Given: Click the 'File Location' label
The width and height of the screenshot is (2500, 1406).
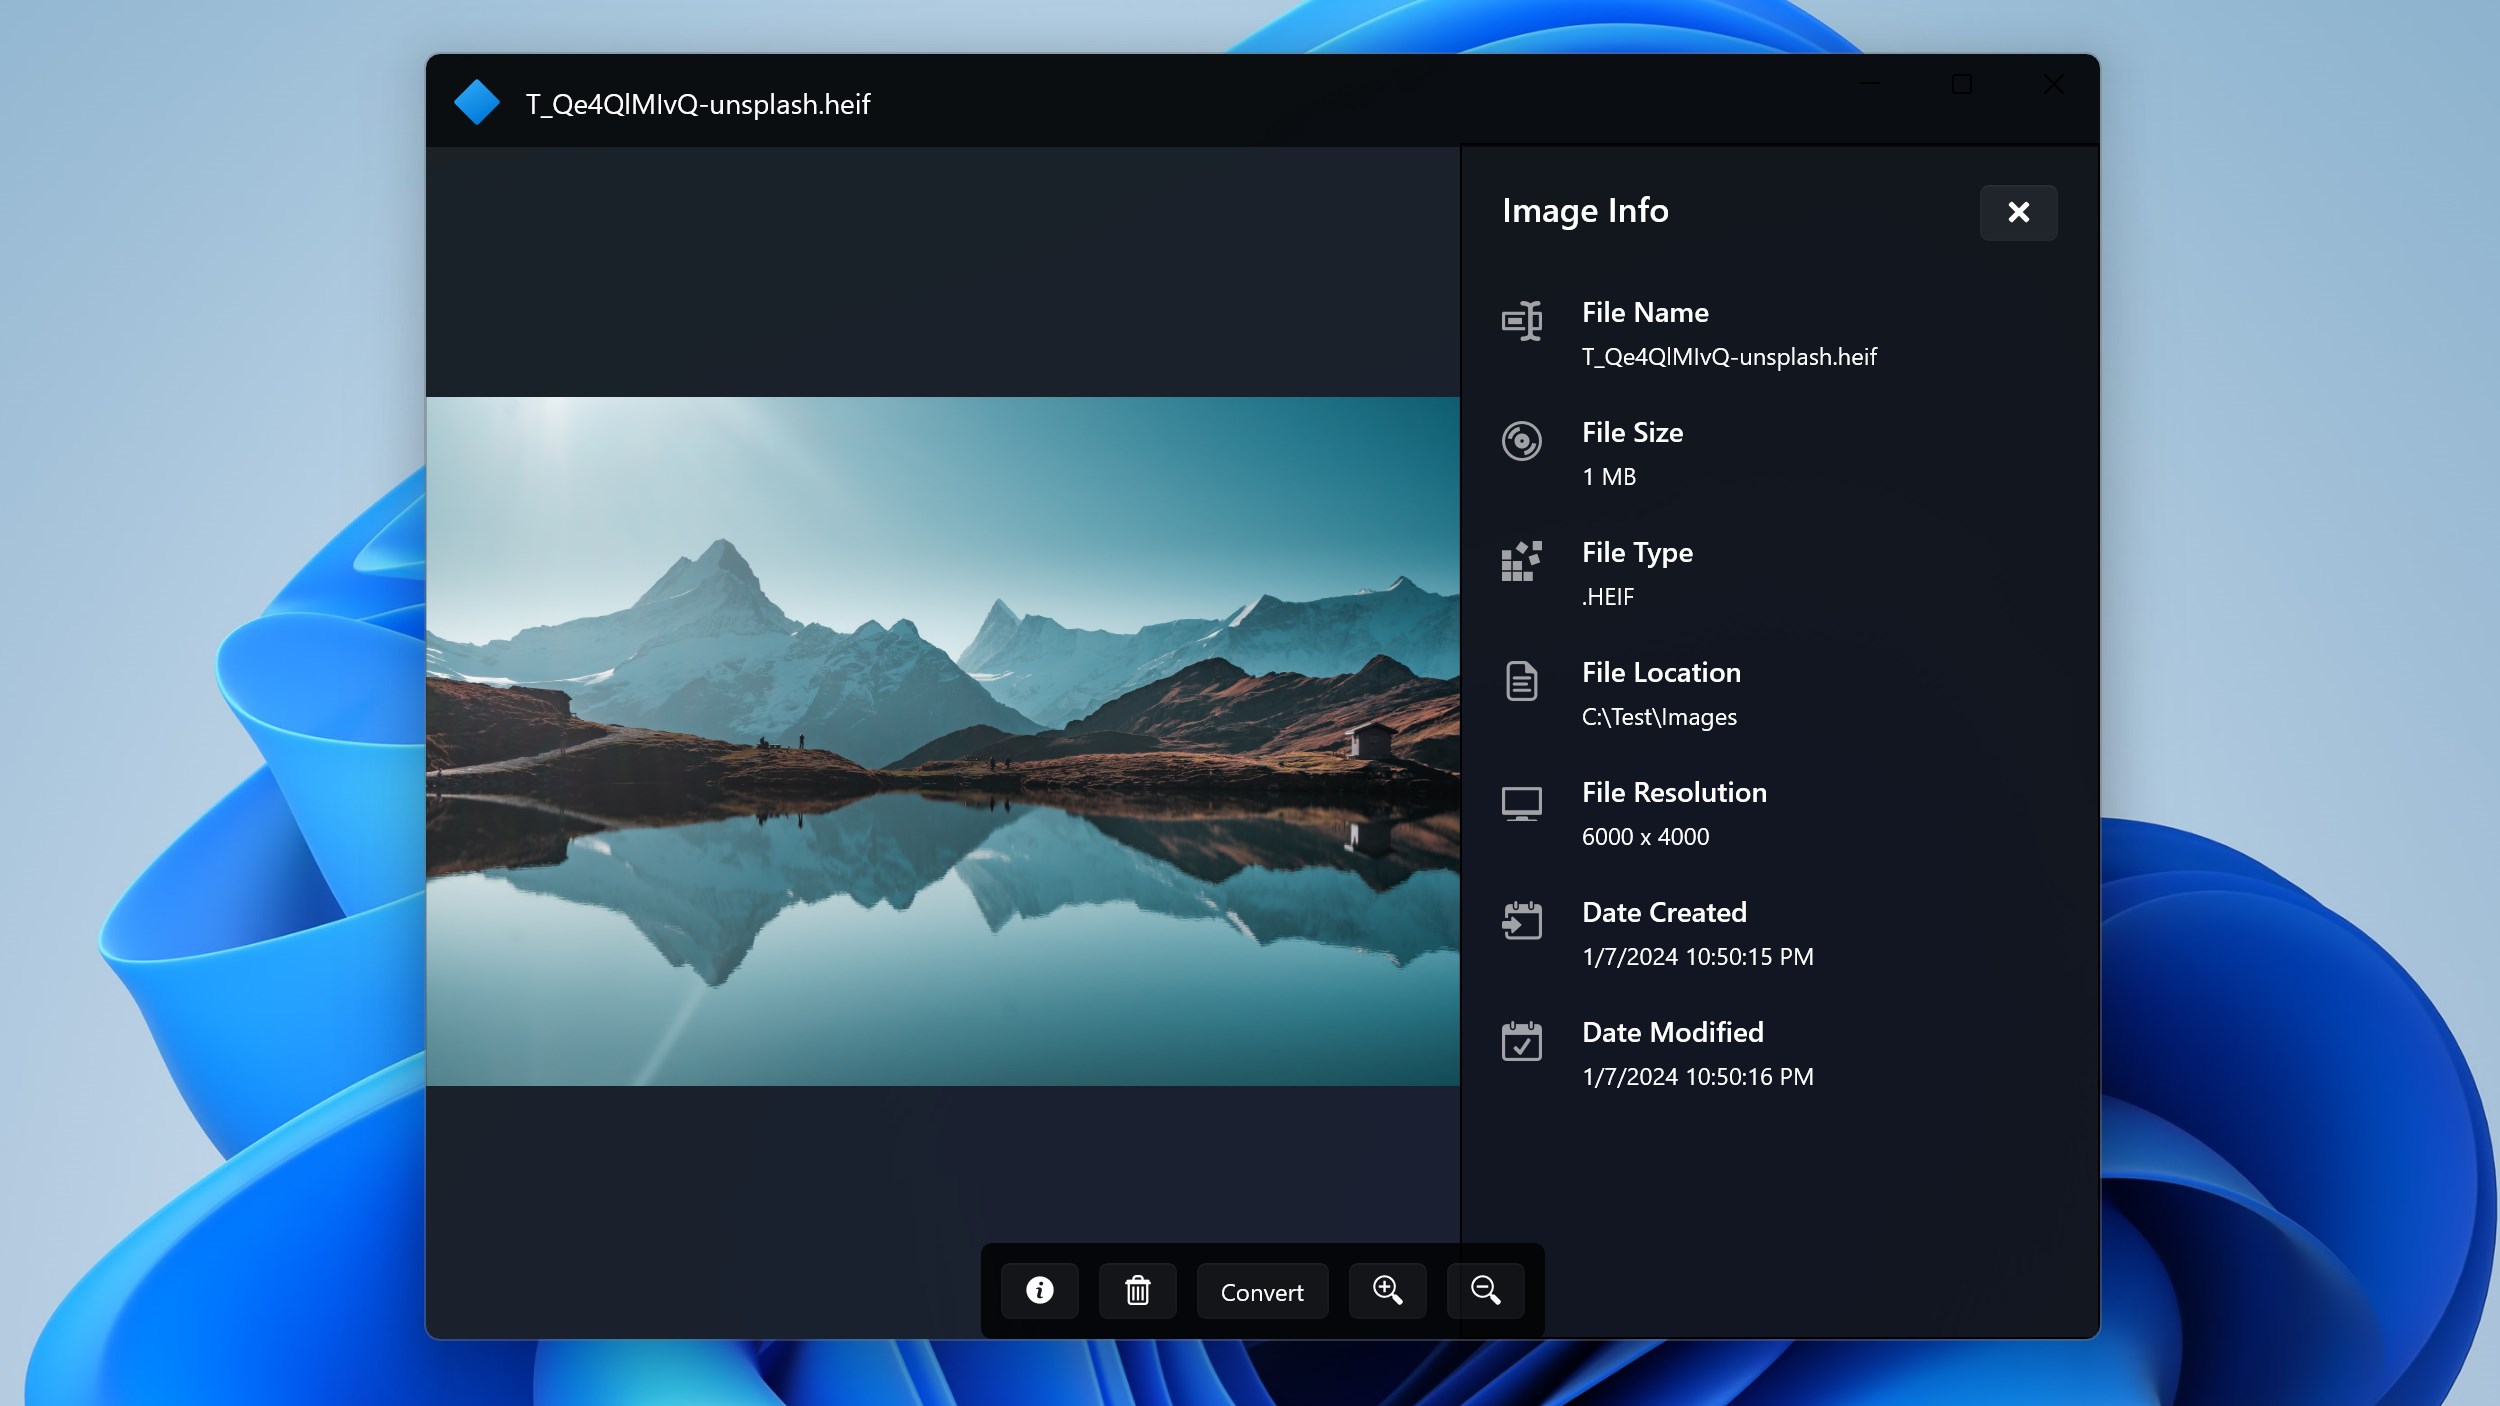Looking at the screenshot, I should [x=1661, y=673].
